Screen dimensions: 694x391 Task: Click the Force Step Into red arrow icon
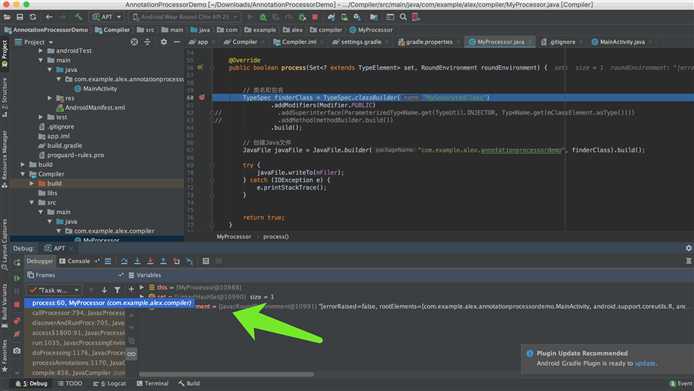coord(150,261)
